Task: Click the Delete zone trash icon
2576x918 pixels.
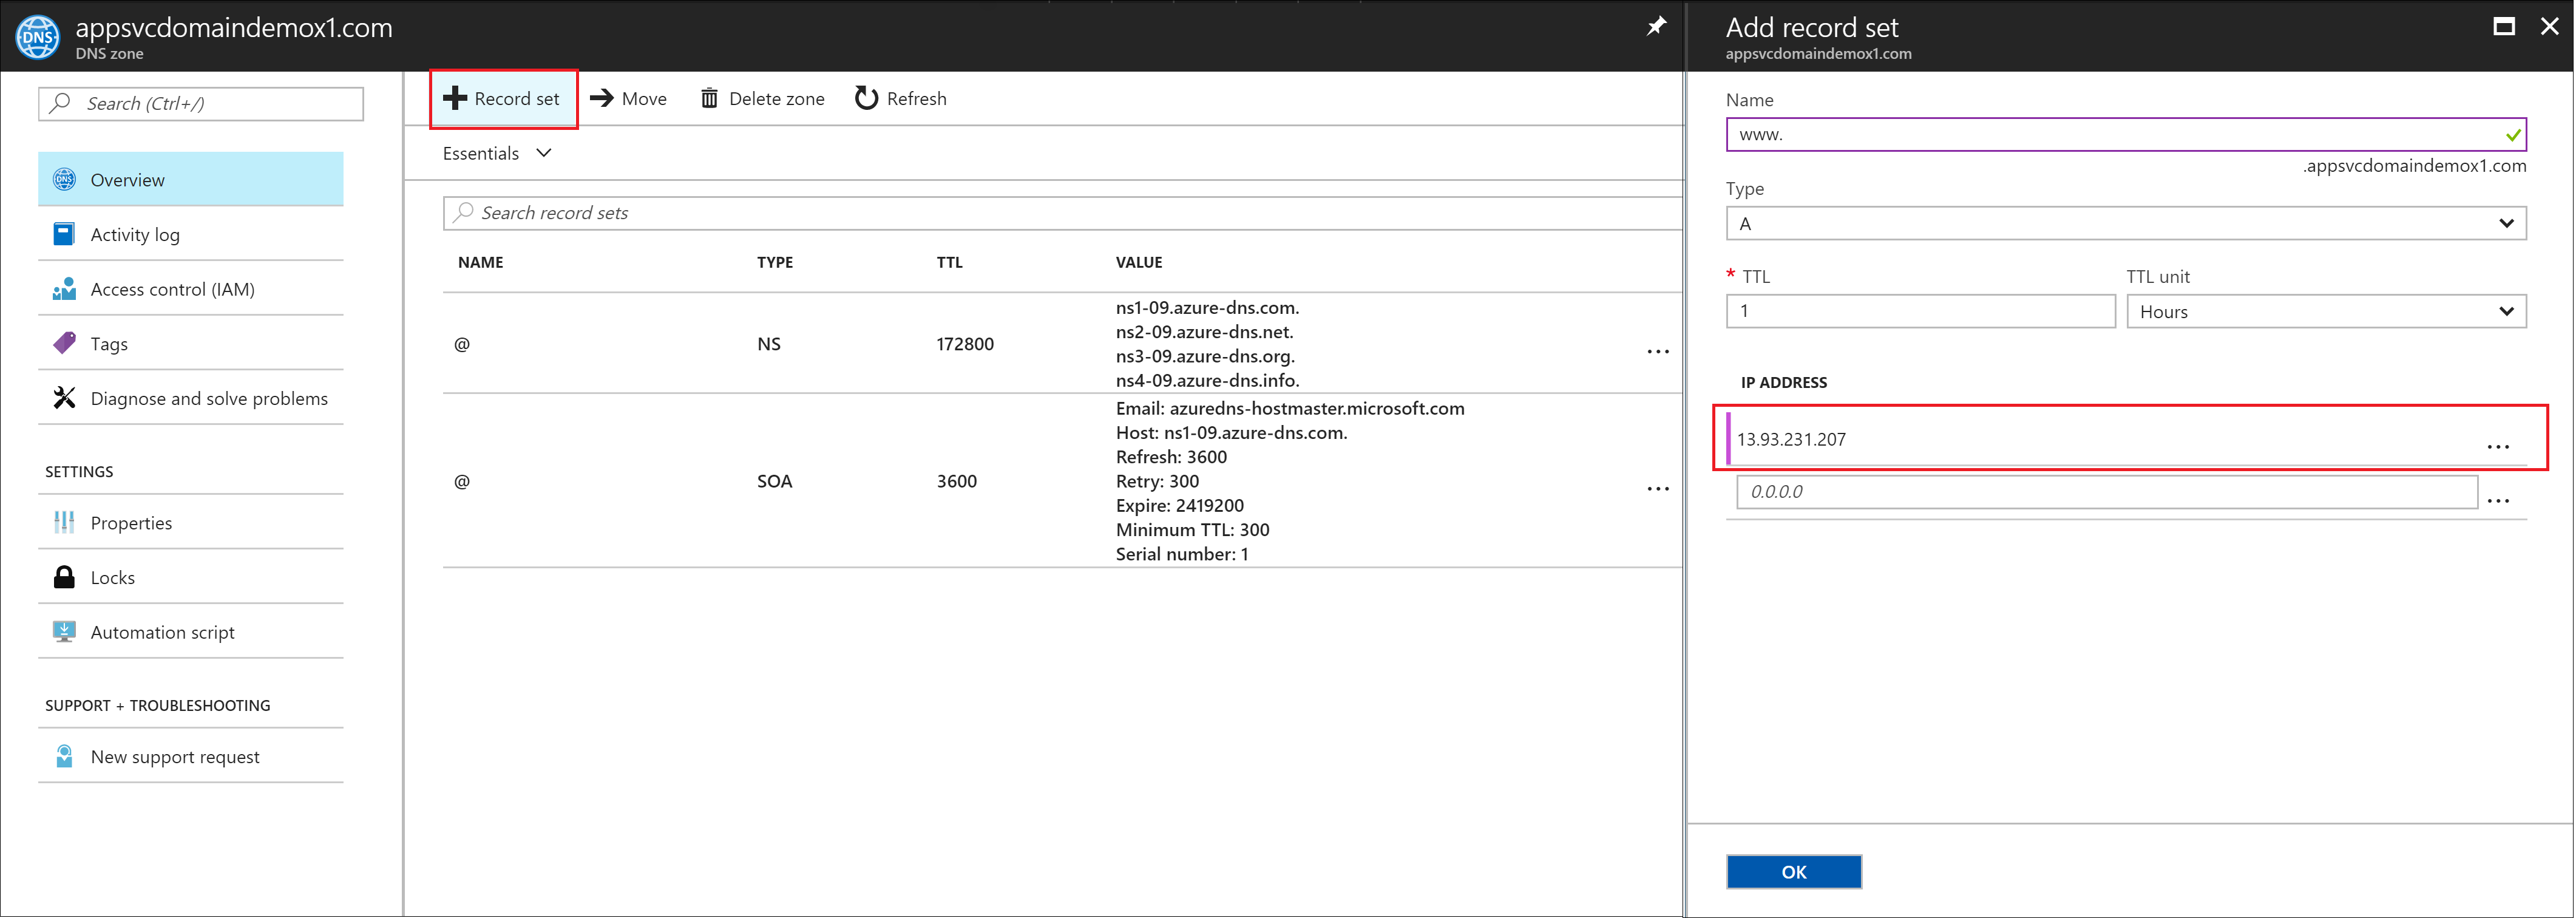Action: [709, 98]
